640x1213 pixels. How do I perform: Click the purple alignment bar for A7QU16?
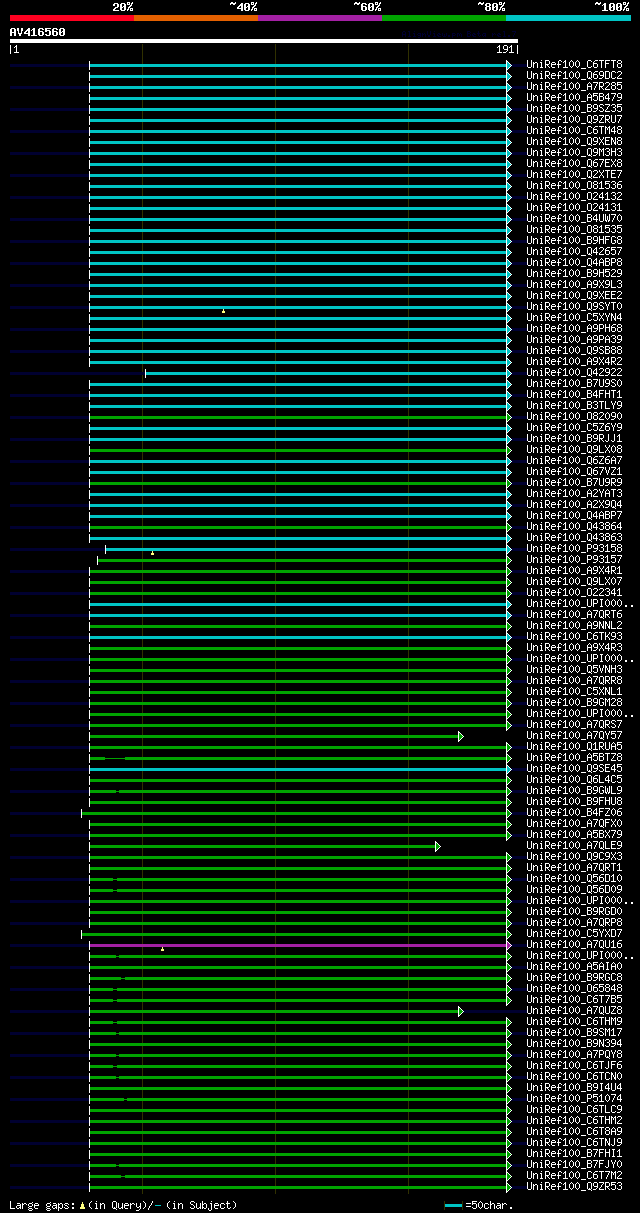pyautogui.click(x=298, y=945)
